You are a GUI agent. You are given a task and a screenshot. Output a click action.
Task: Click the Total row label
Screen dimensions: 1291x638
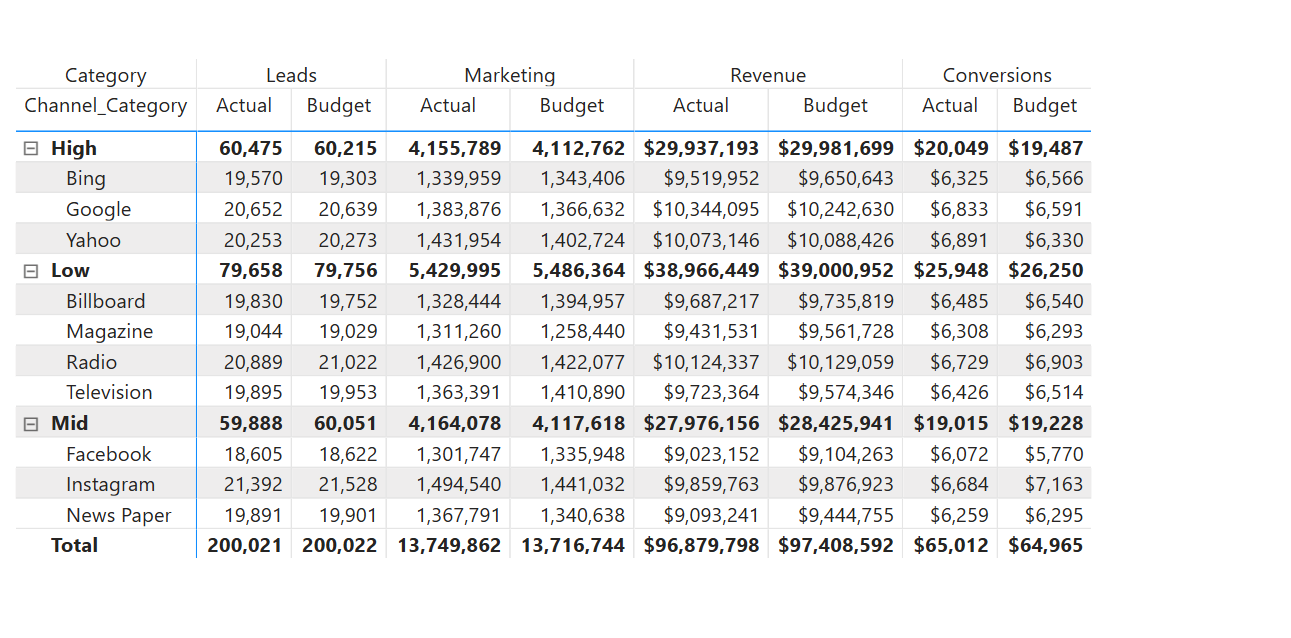[x=75, y=545]
